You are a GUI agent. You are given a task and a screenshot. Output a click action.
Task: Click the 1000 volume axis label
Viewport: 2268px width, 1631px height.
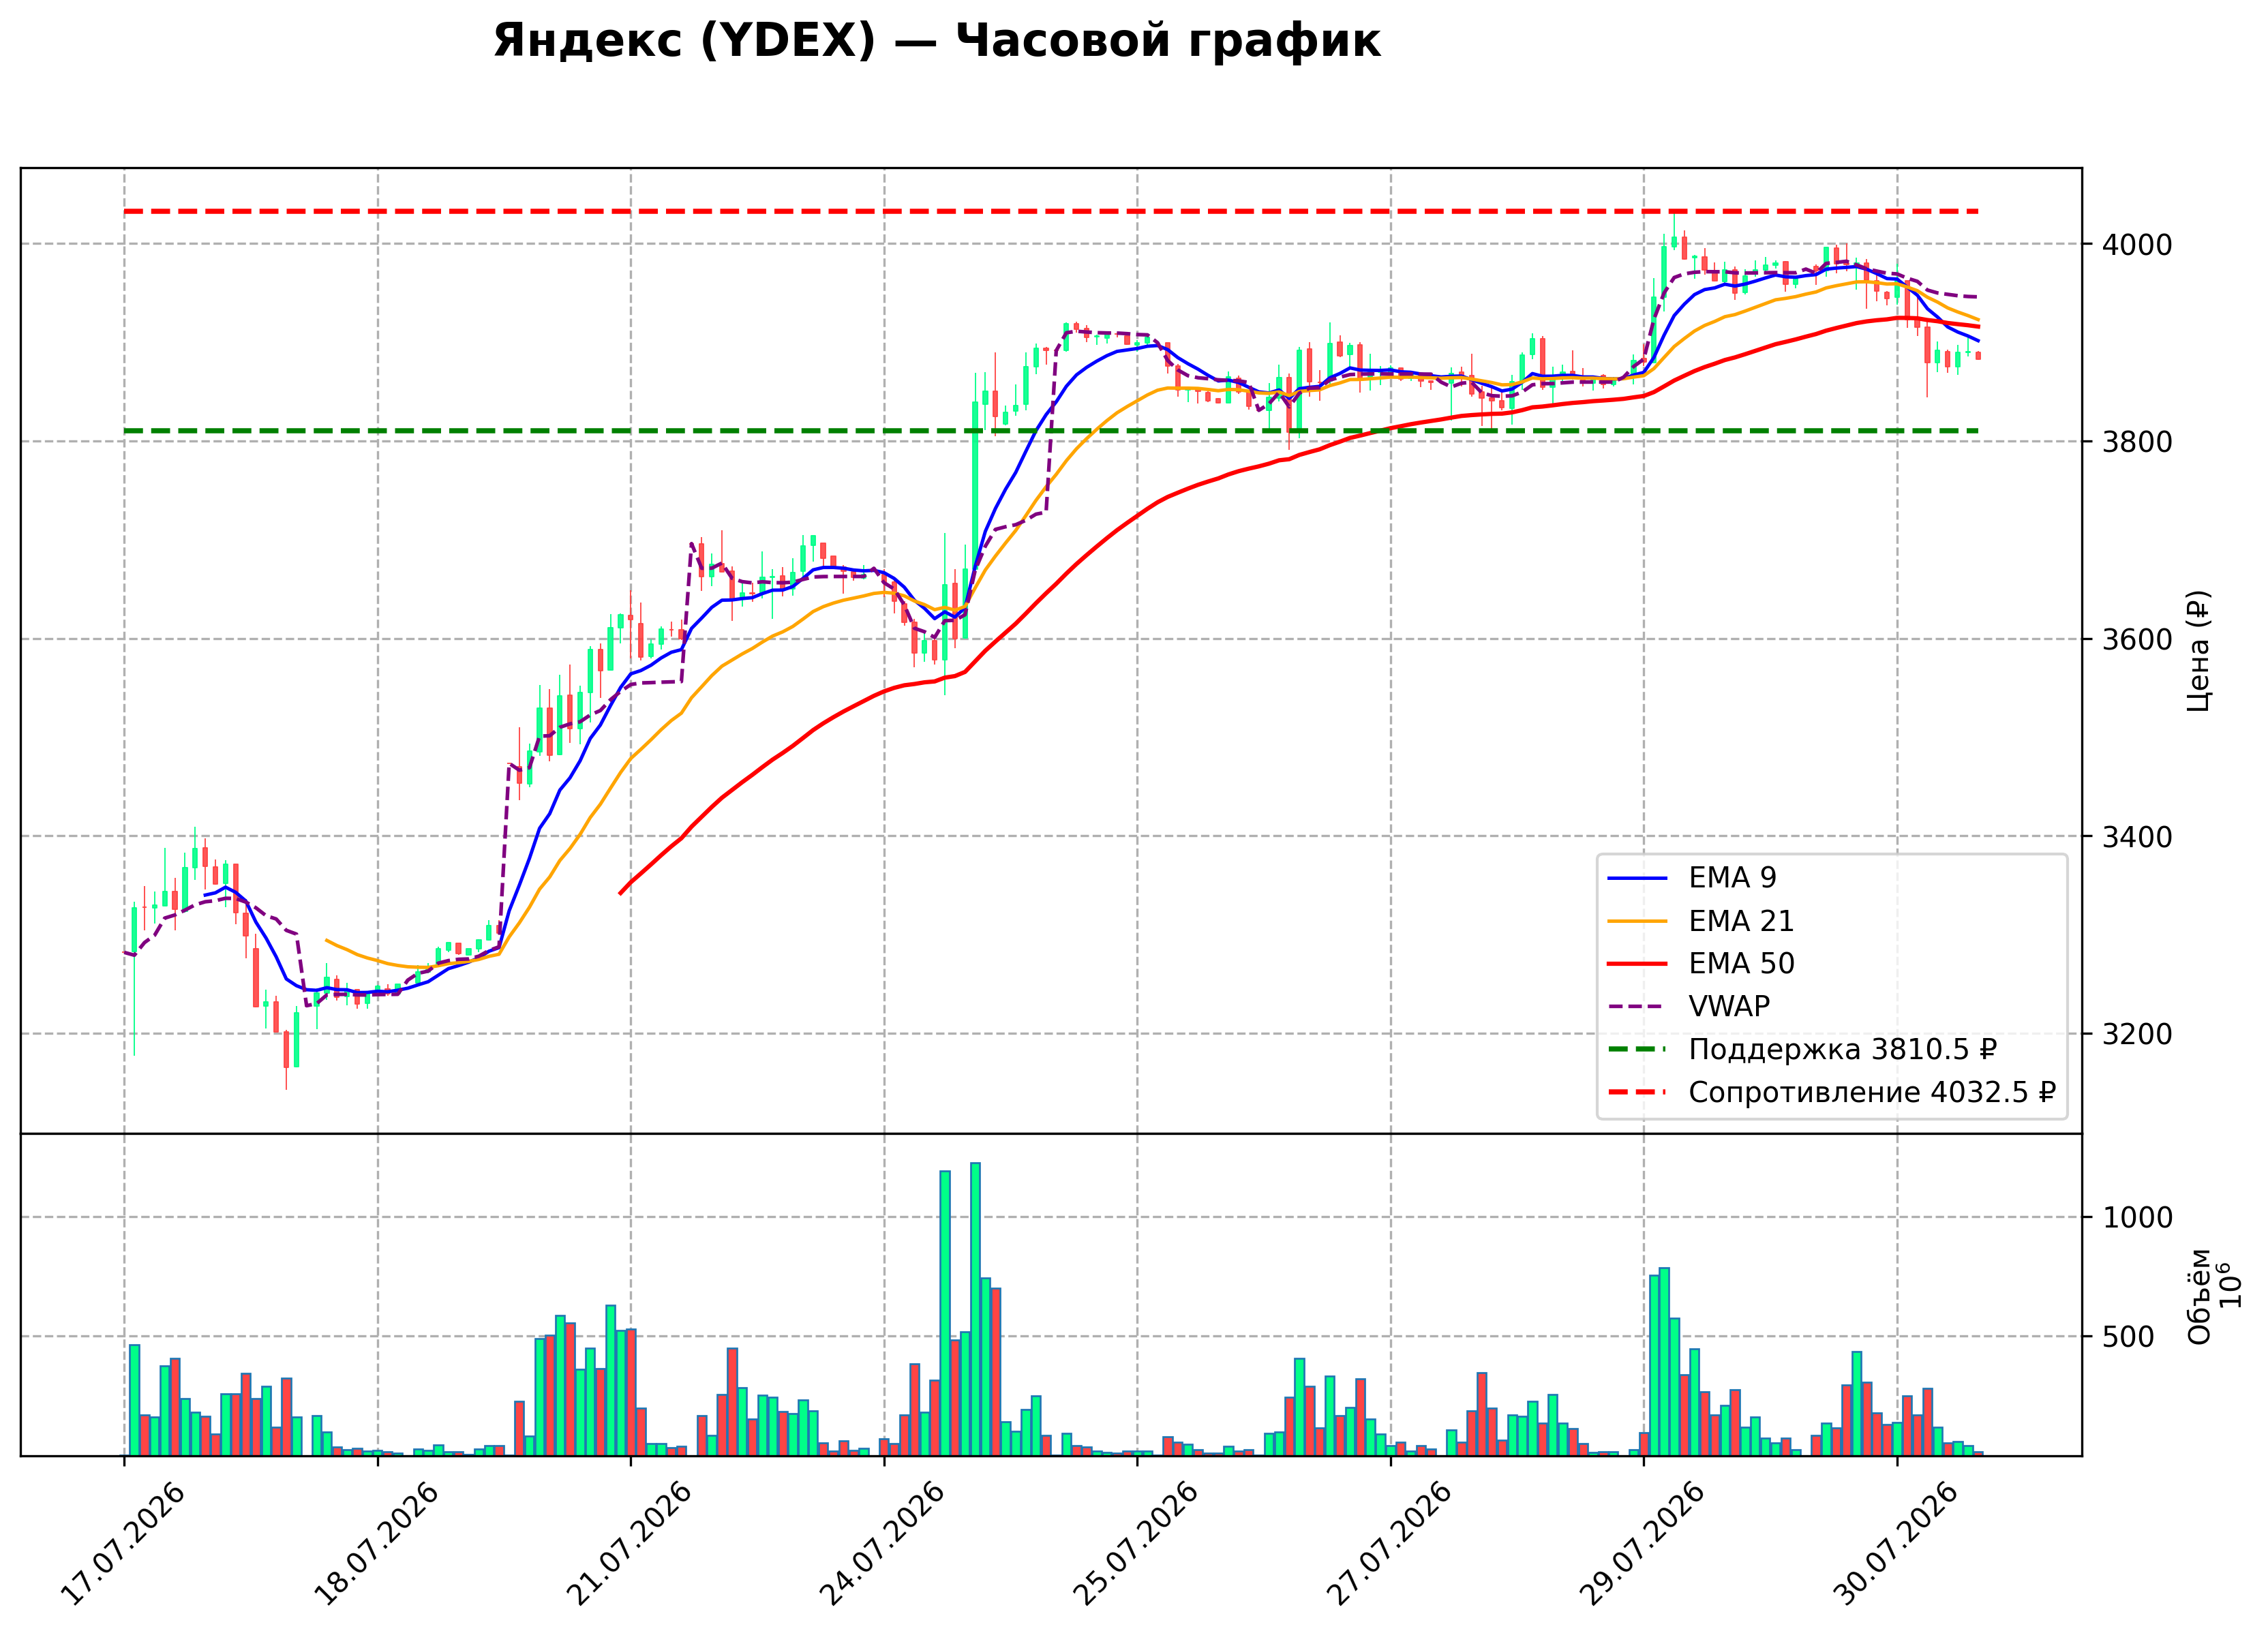point(2137,1218)
